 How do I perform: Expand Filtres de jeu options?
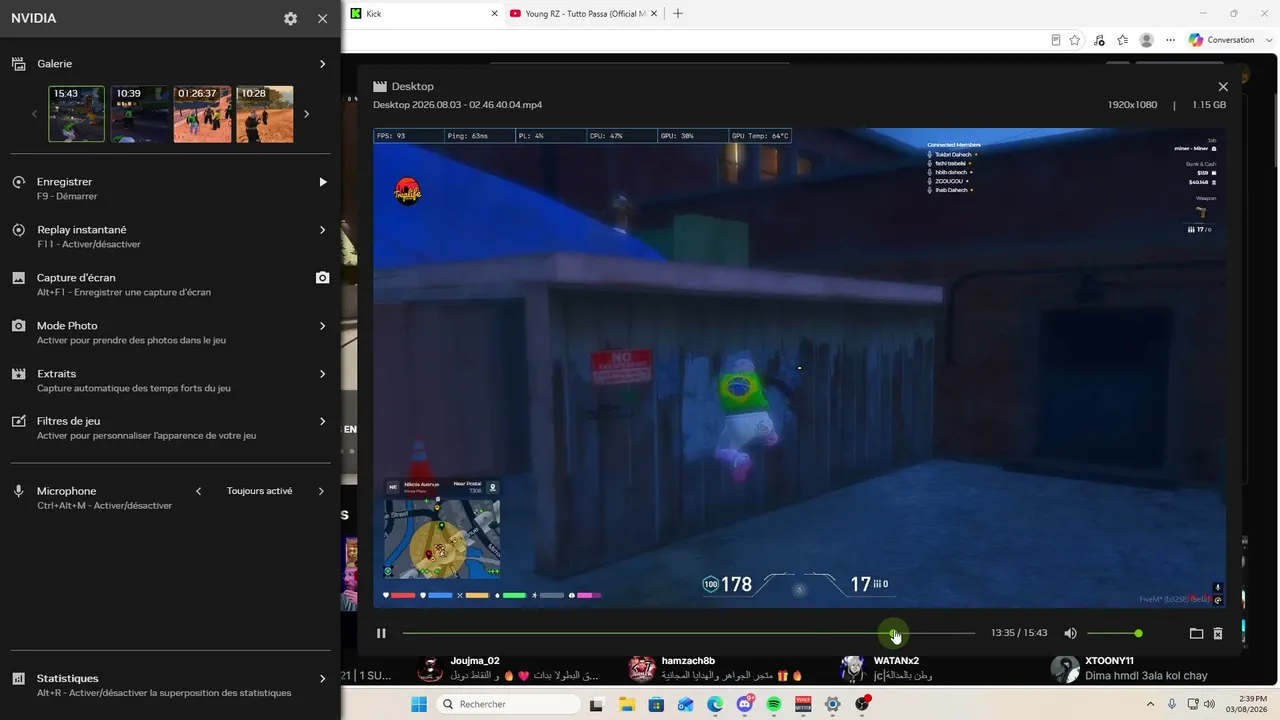[x=322, y=421]
